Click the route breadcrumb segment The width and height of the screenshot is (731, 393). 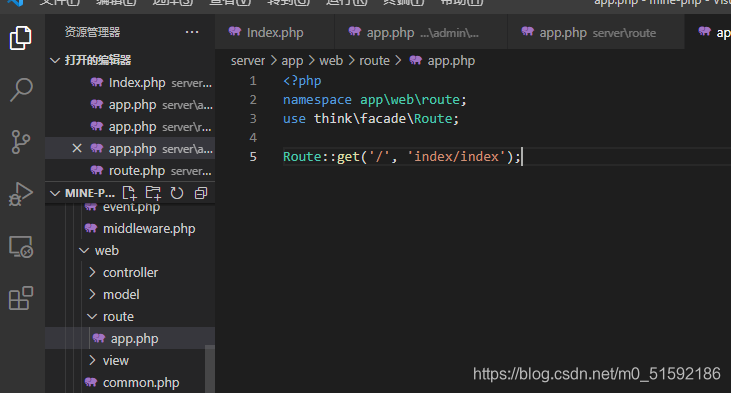[x=374, y=61]
